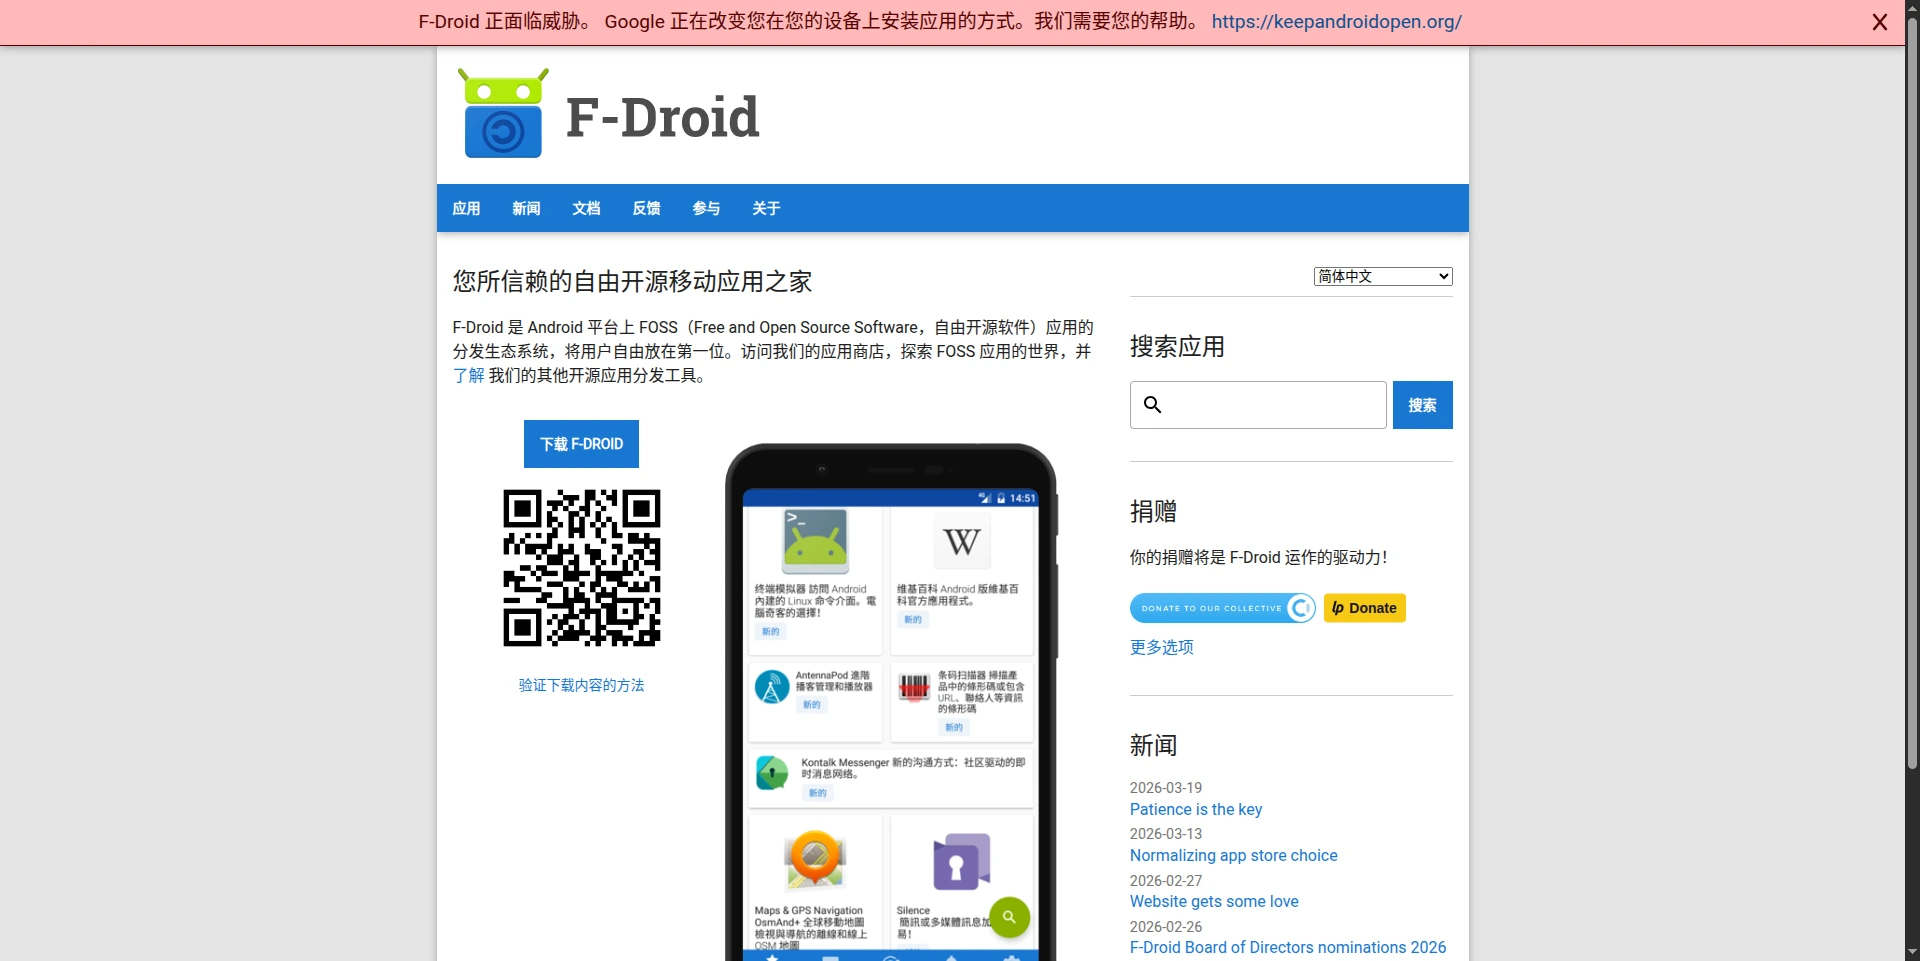The height and width of the screenshot is (961, 1920).
Task: Click the green search button on the phone screenshot
Action: tap(1009, 916)
